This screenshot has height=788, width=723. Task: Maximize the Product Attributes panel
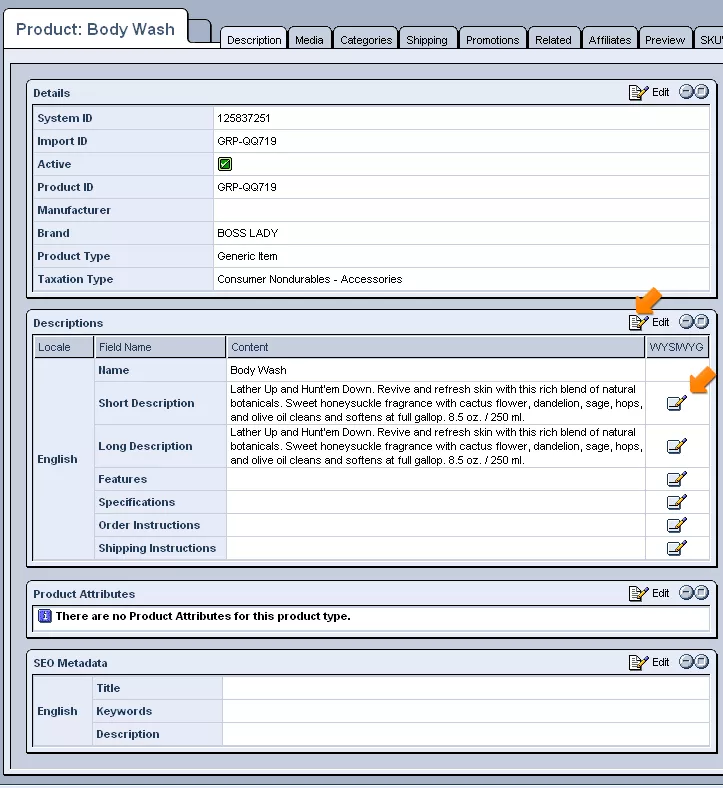[701, 593]
